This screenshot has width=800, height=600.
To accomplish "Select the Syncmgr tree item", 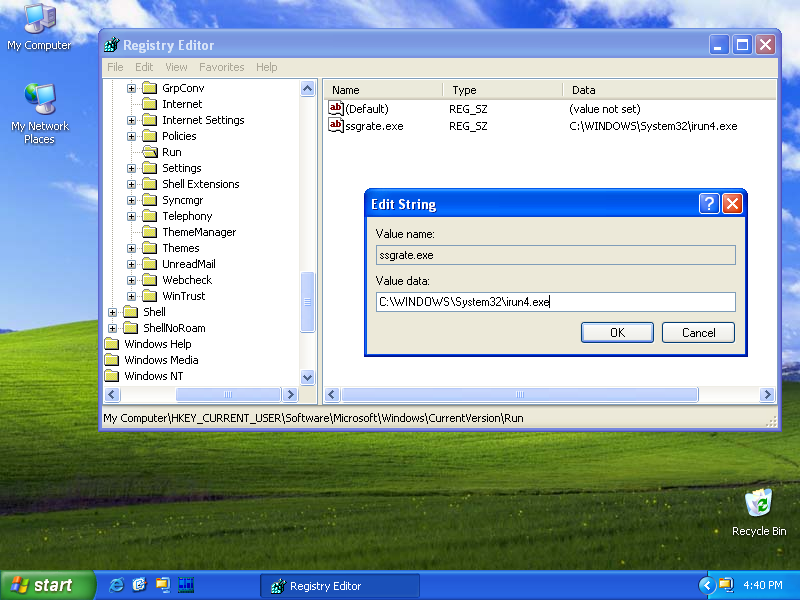I will point(183,200).
